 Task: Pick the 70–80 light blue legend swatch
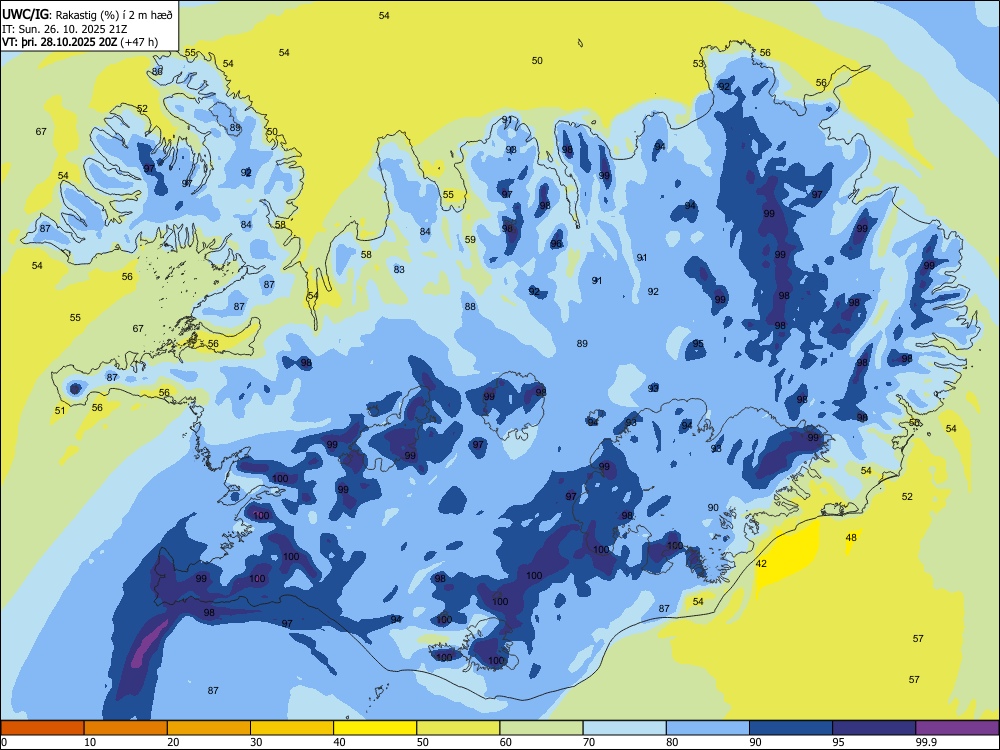[x=624, y=728]
